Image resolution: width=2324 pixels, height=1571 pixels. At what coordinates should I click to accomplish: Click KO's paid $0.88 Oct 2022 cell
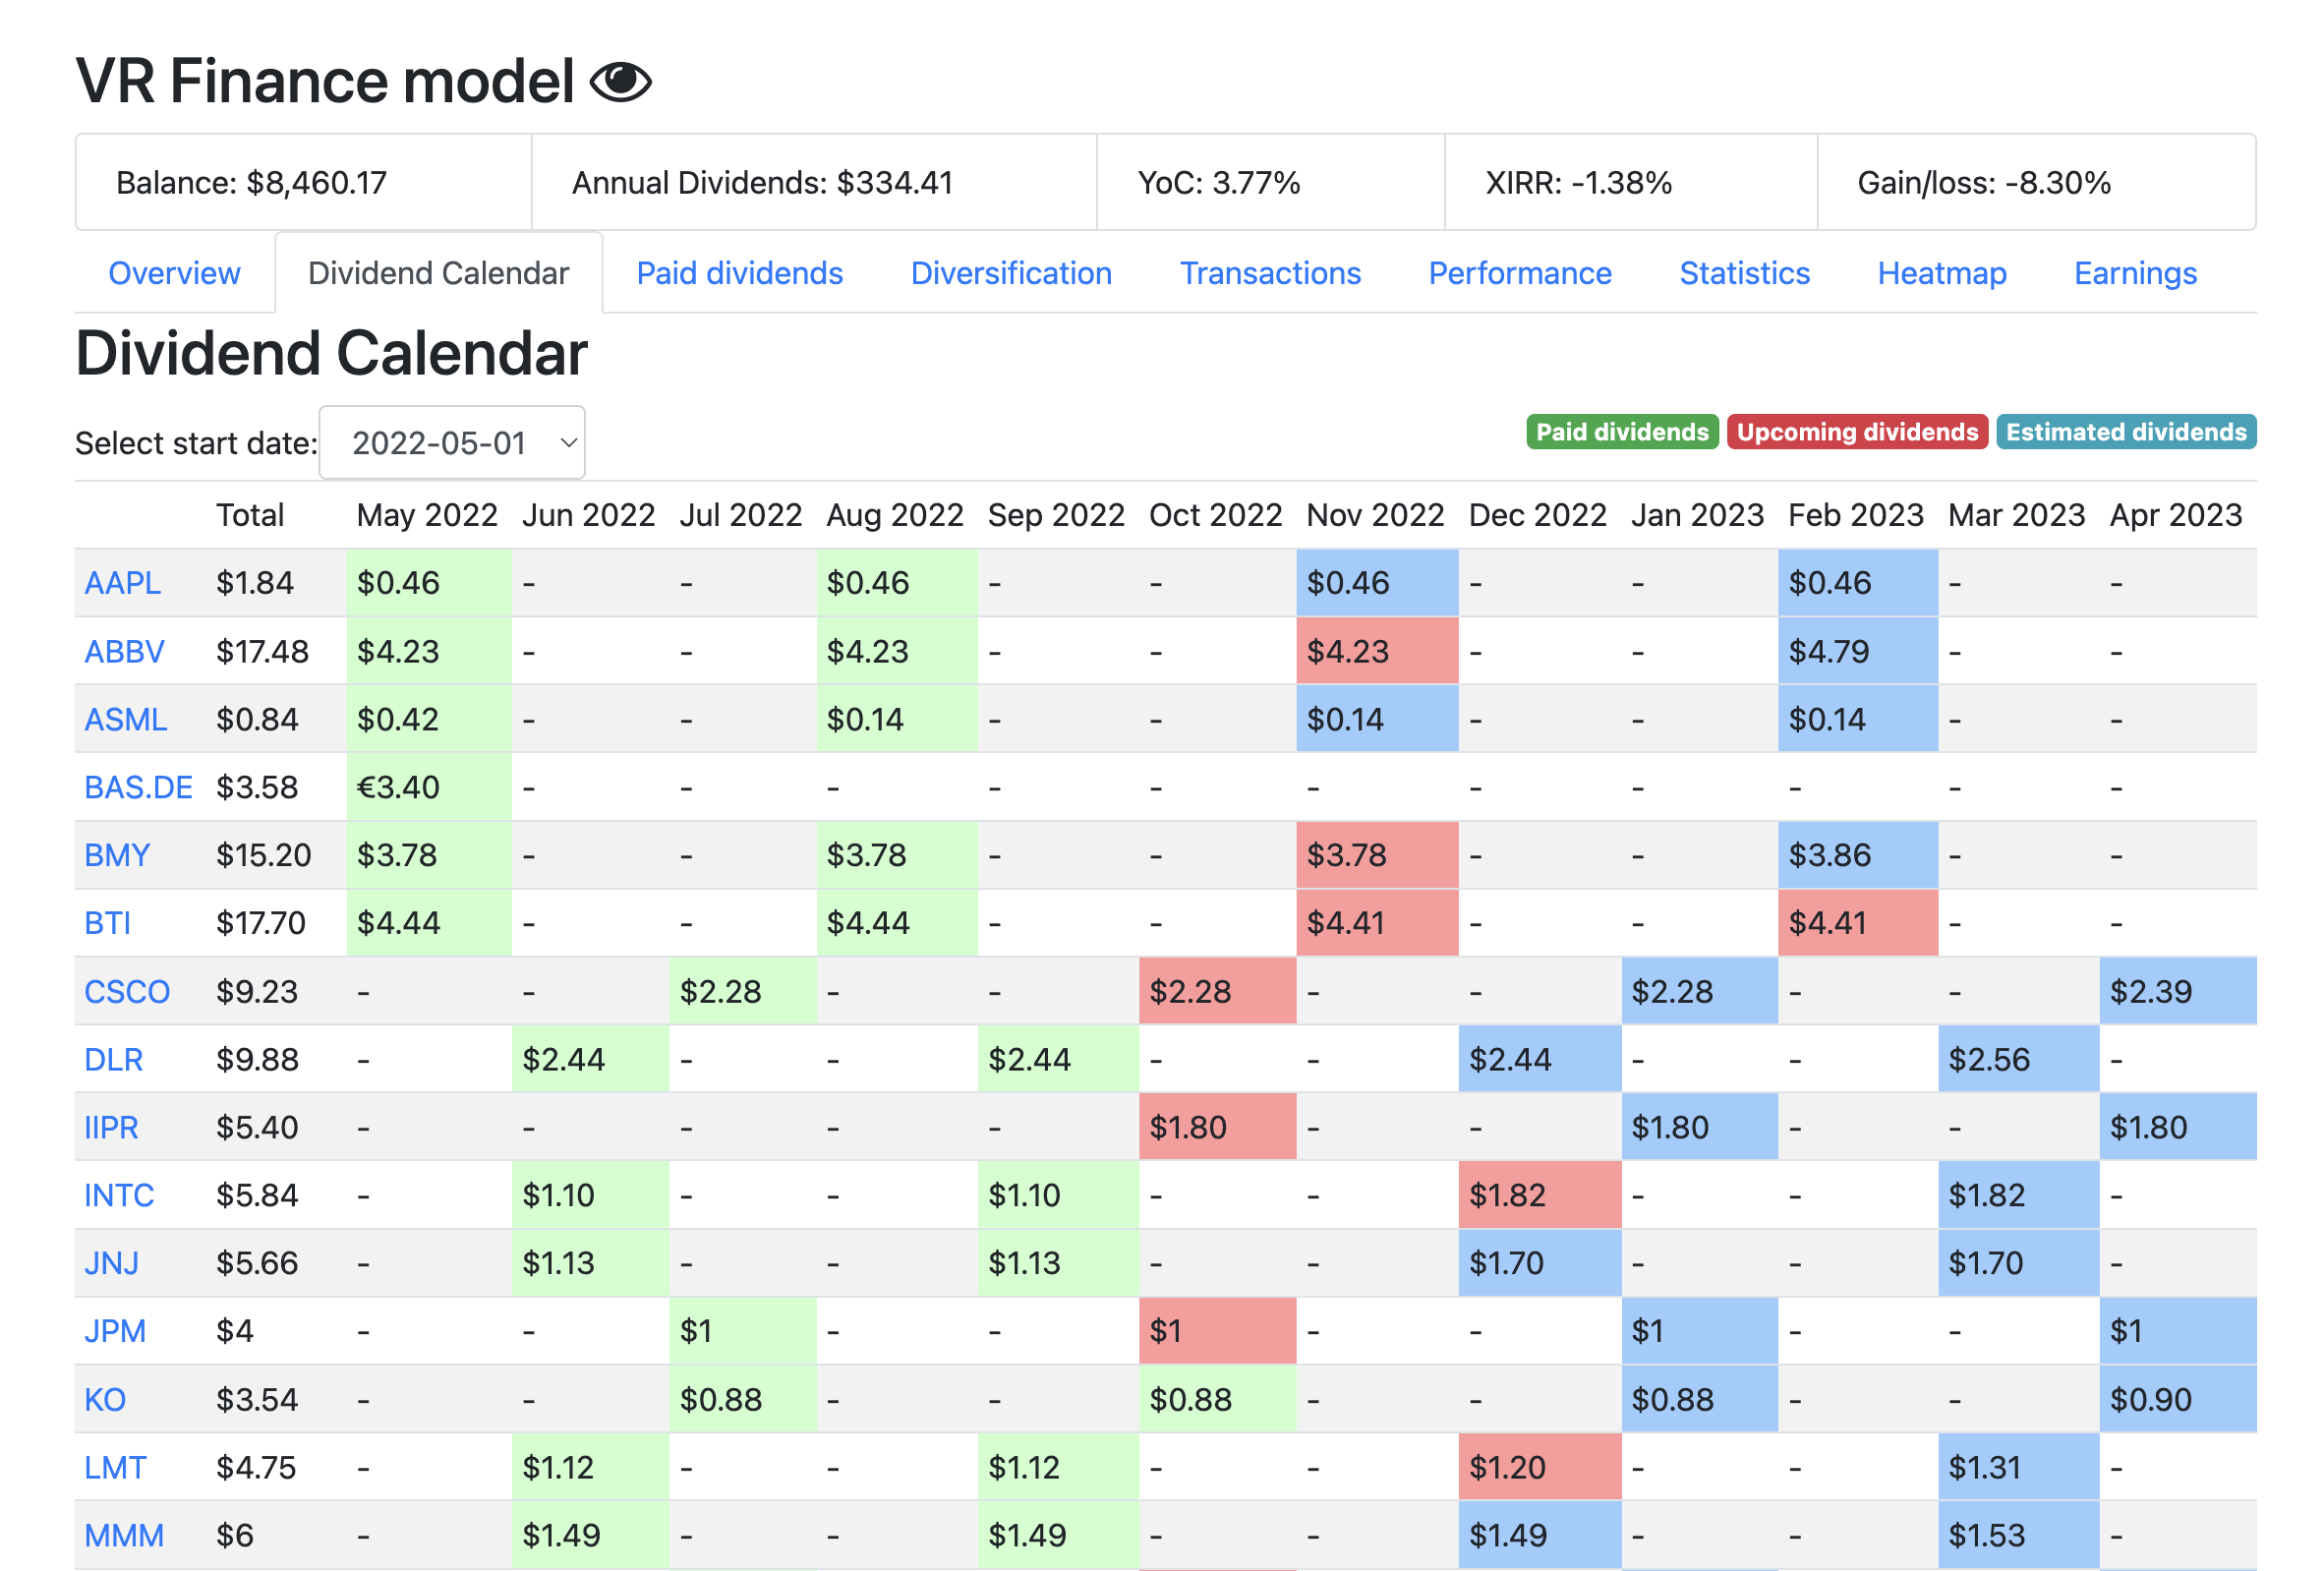click(1217, 1399)
